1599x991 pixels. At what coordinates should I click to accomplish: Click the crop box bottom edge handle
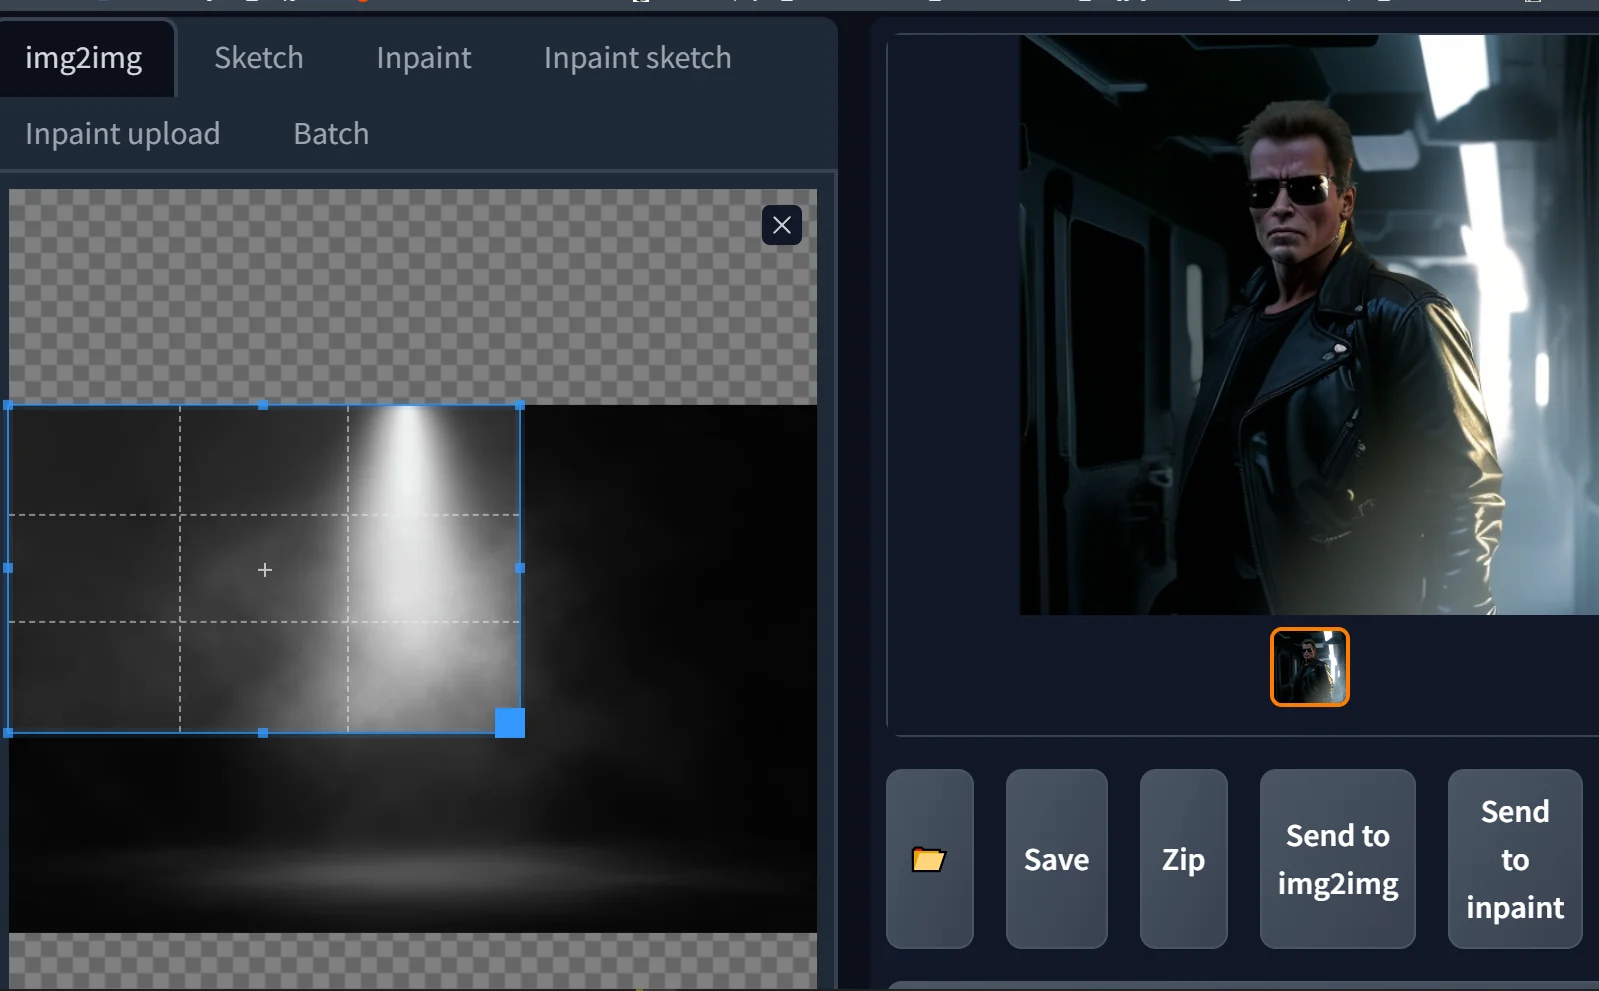click(x=263, y=733)
